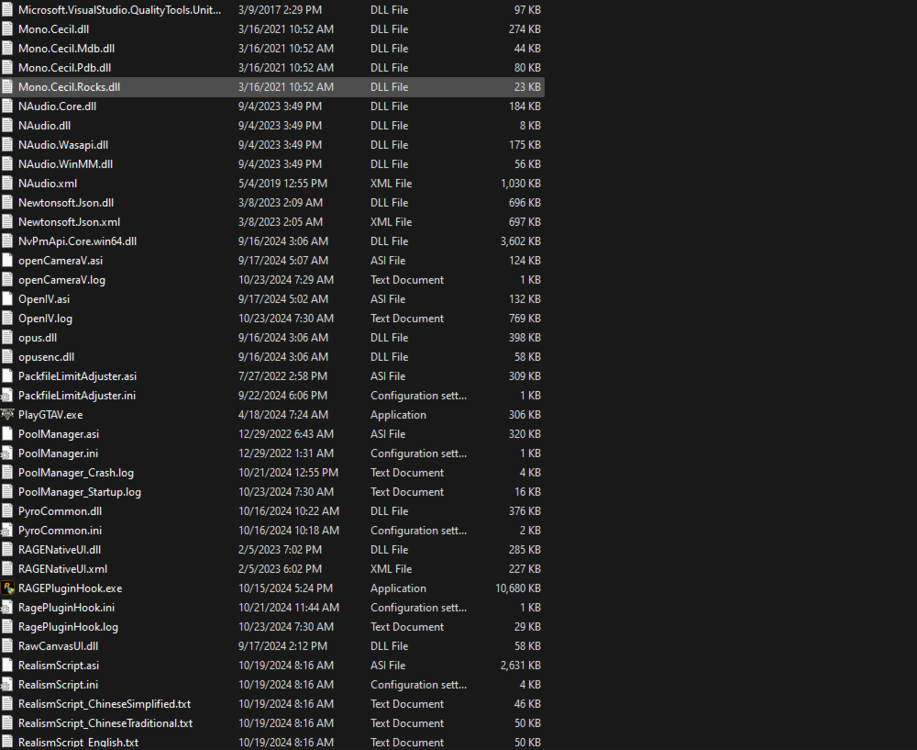Screen dimensions: 917x750
Task: Click the OpenIV.asi file icon
Action: [8, 298]
